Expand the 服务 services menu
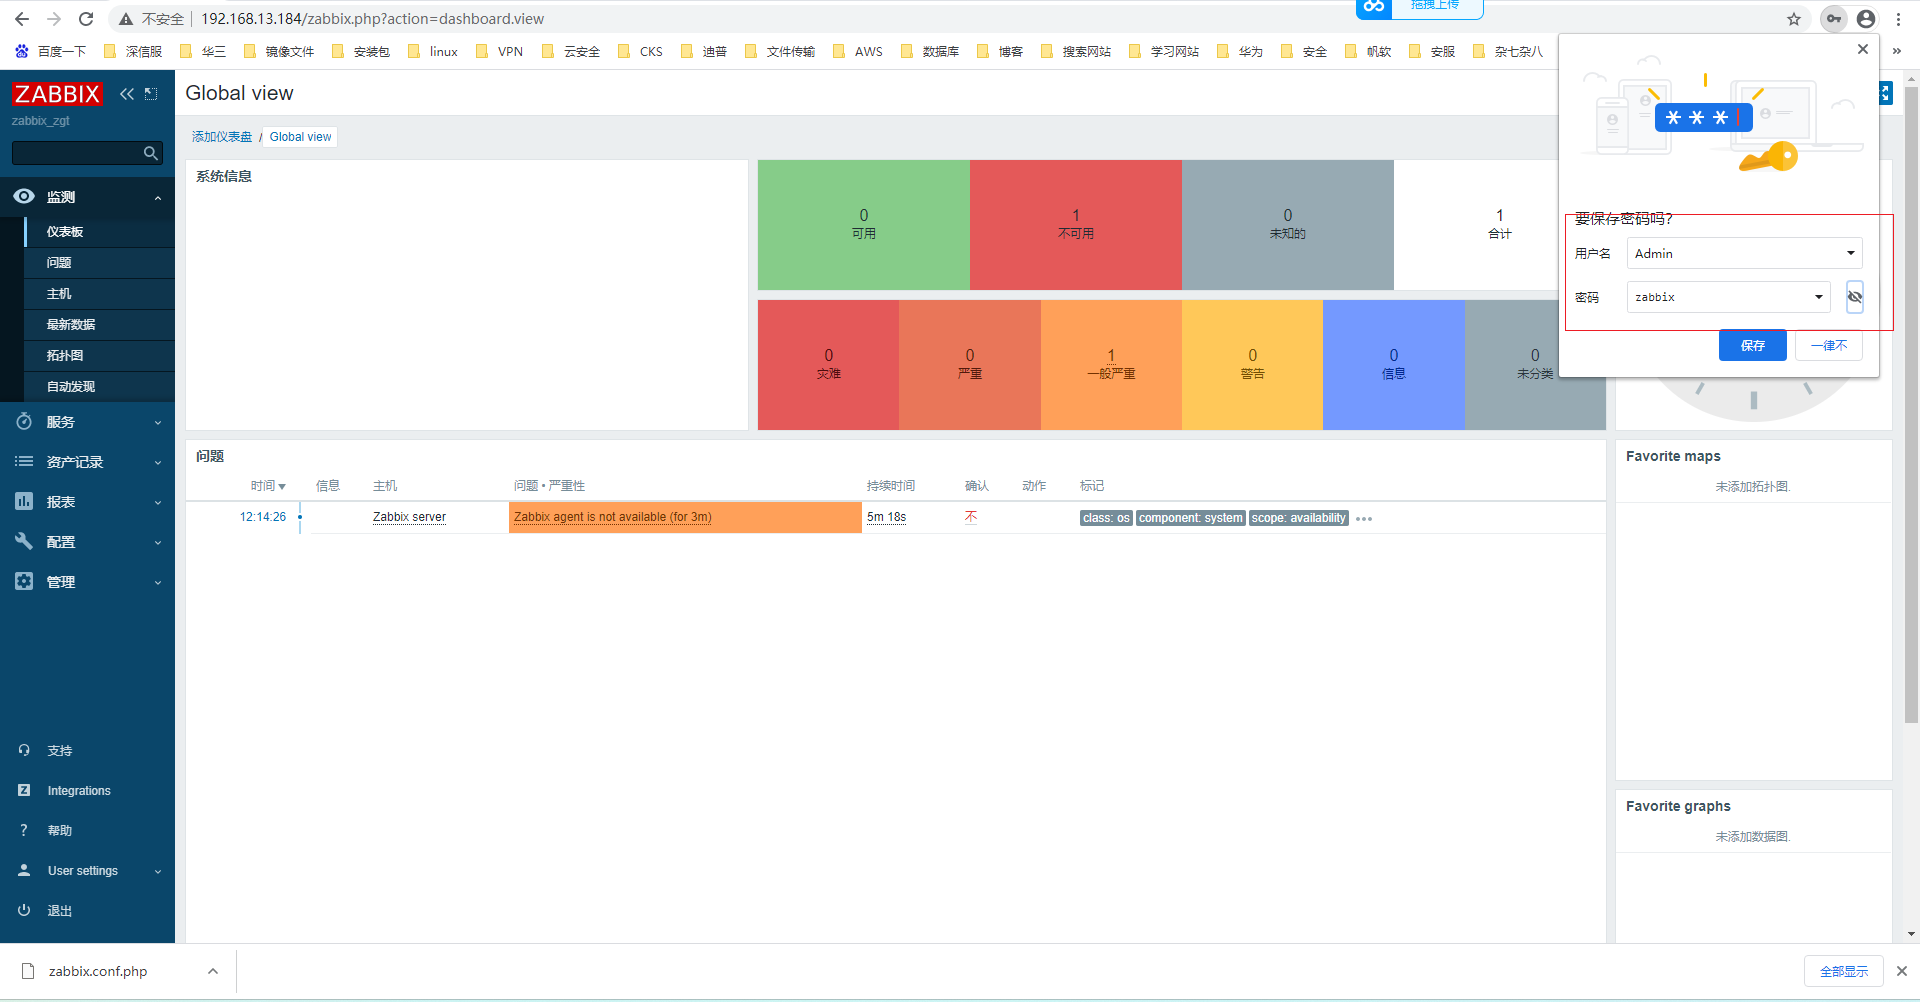 pyautogui.click(x=87, y=422)
